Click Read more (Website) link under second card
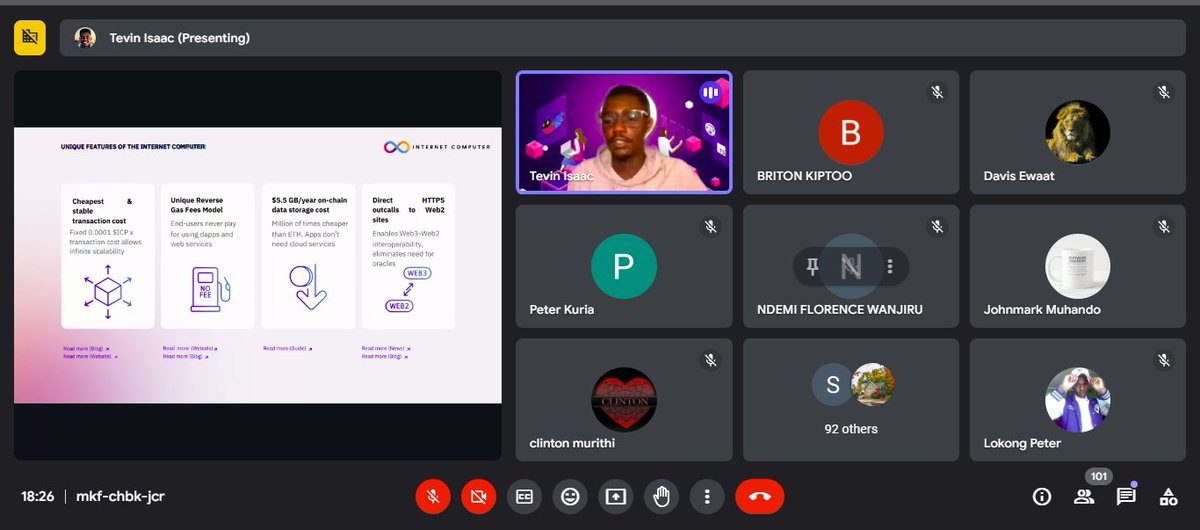Screen dimensions: 1200x530 (191, 349)
